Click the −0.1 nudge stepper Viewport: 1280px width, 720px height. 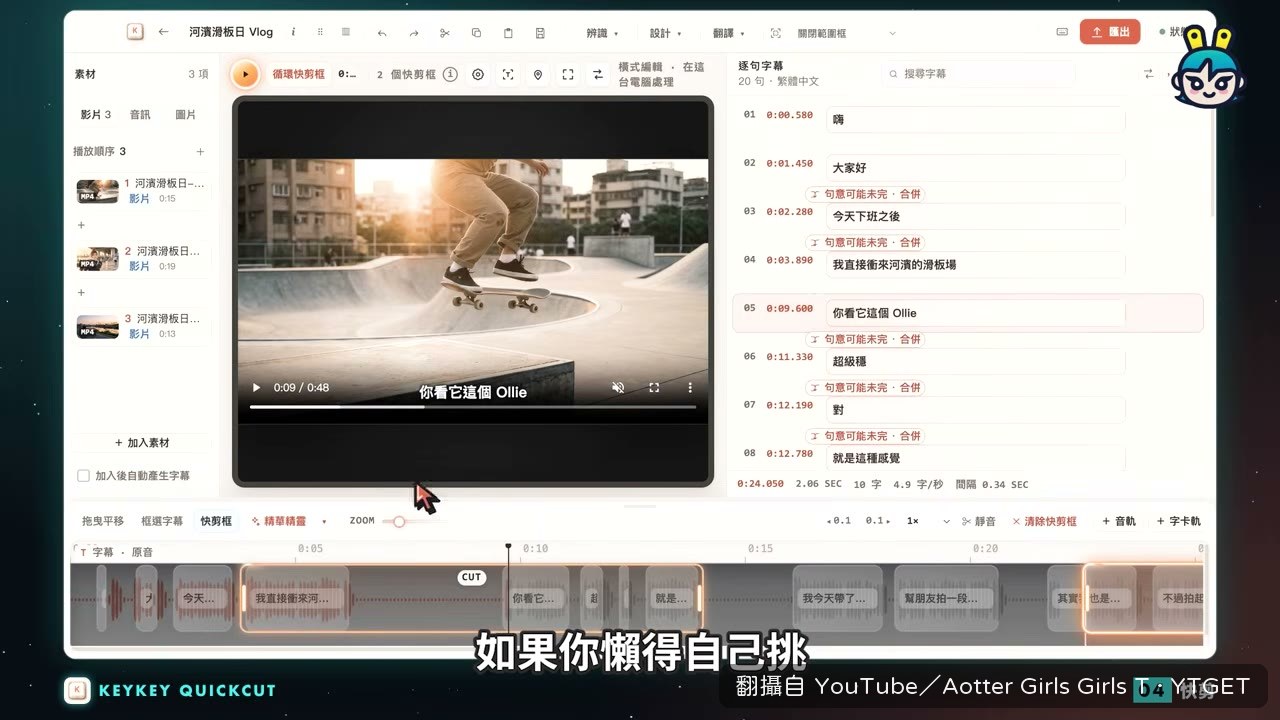click(x=839, y=521)
